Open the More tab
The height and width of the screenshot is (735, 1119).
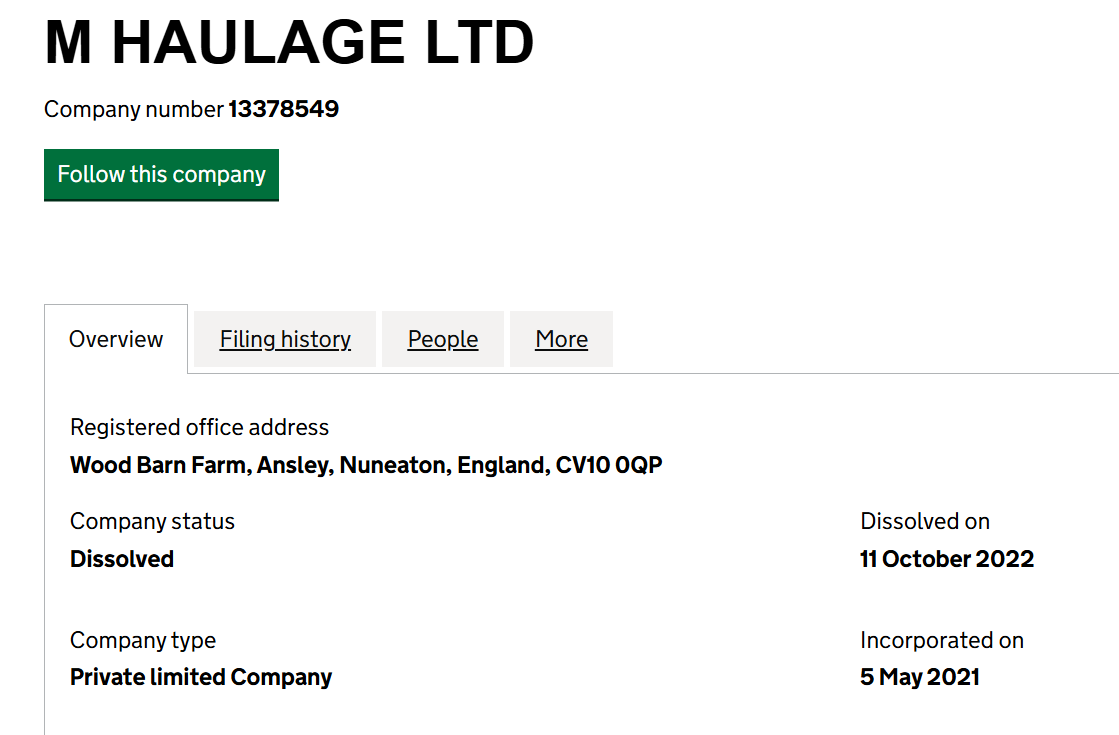[x=562, y=339]
